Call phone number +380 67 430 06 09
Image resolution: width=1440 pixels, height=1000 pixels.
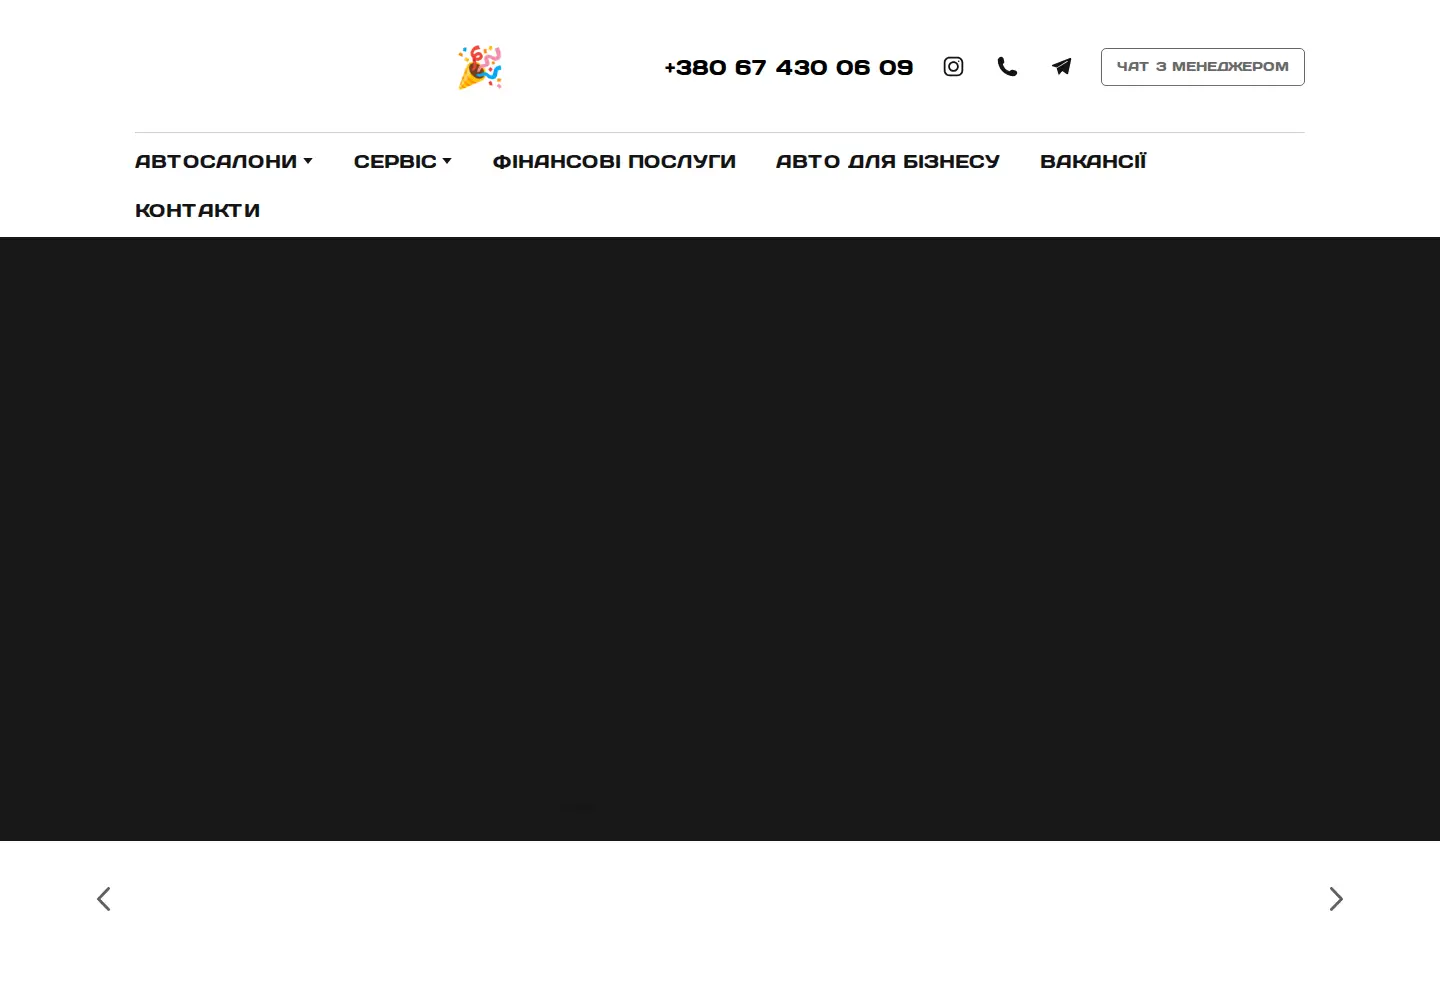(x=789, y=67)
